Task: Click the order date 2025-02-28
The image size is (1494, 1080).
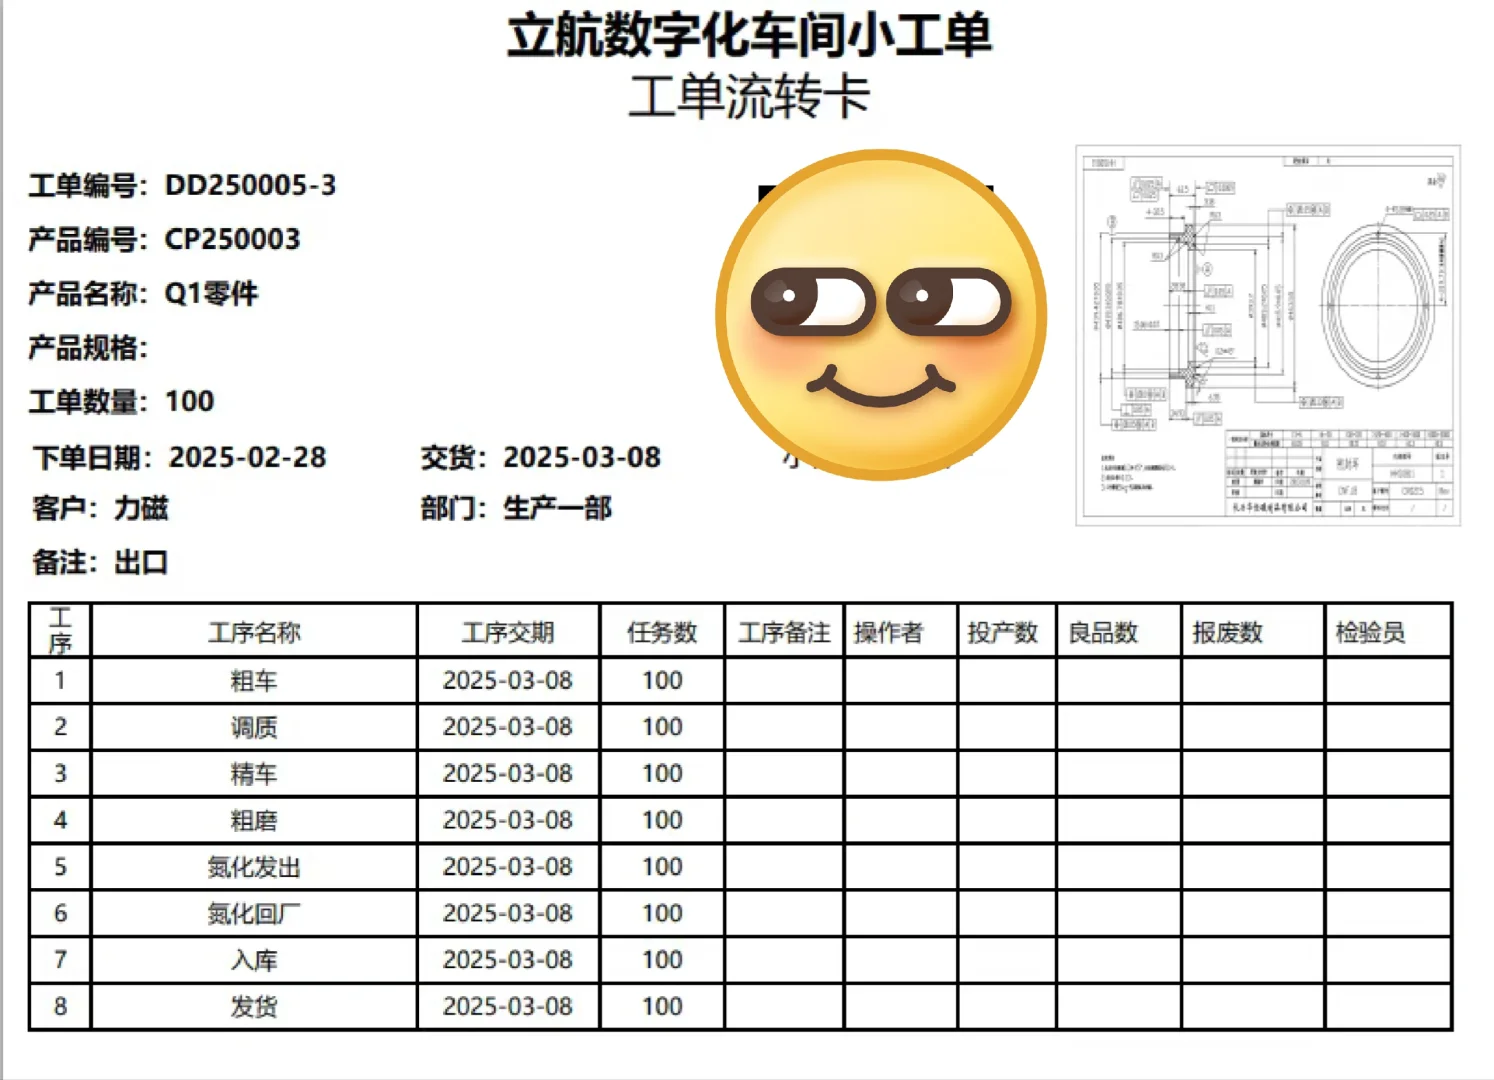Action: coord(247,457)
